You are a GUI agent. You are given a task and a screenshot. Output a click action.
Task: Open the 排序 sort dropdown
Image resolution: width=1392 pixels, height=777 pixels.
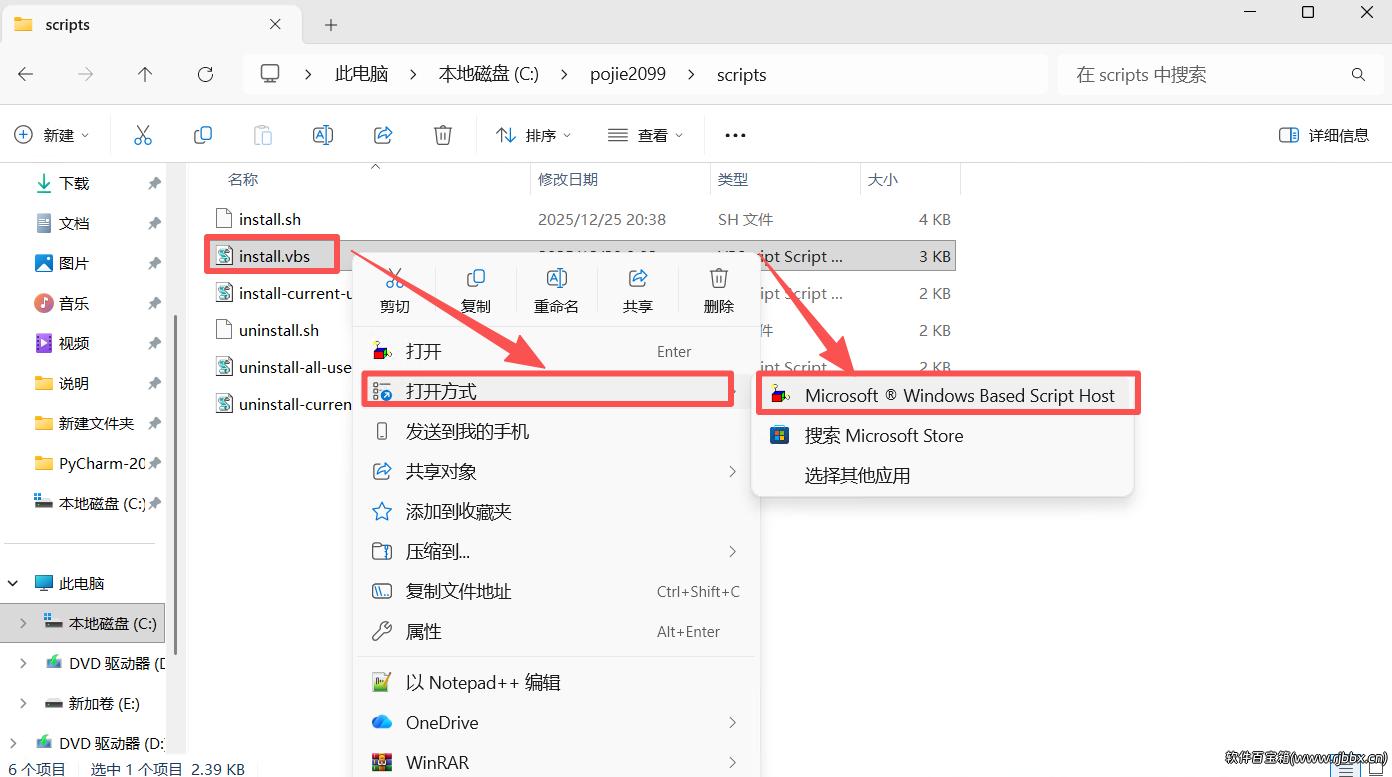pyautogui.click(x=534, y=135)
